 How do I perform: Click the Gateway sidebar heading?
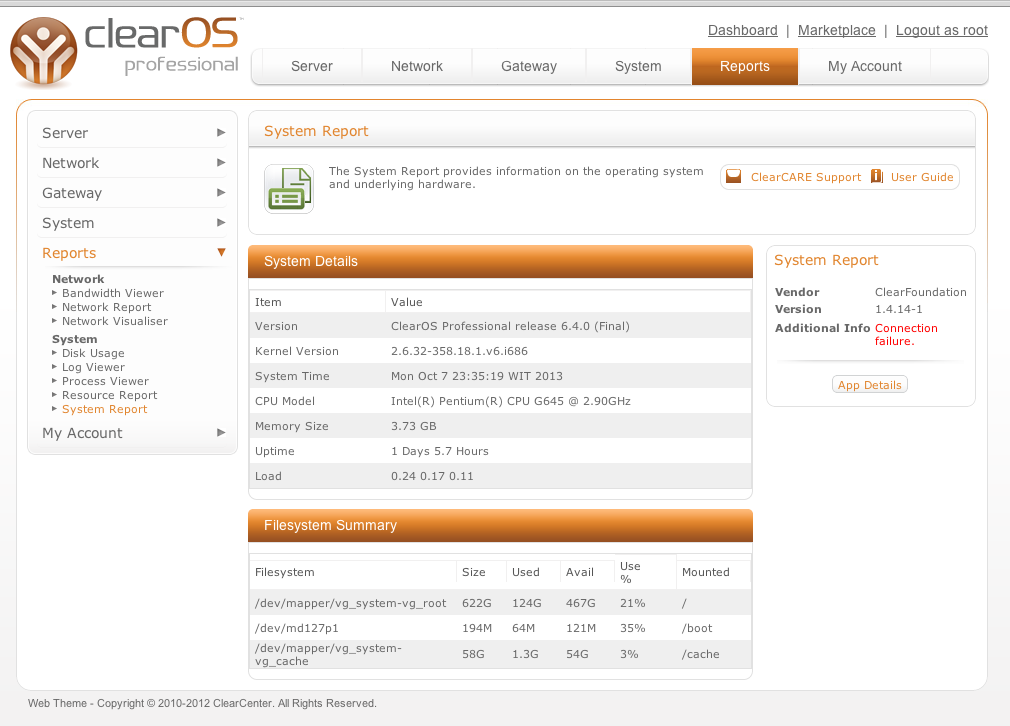tap(72, 193)
